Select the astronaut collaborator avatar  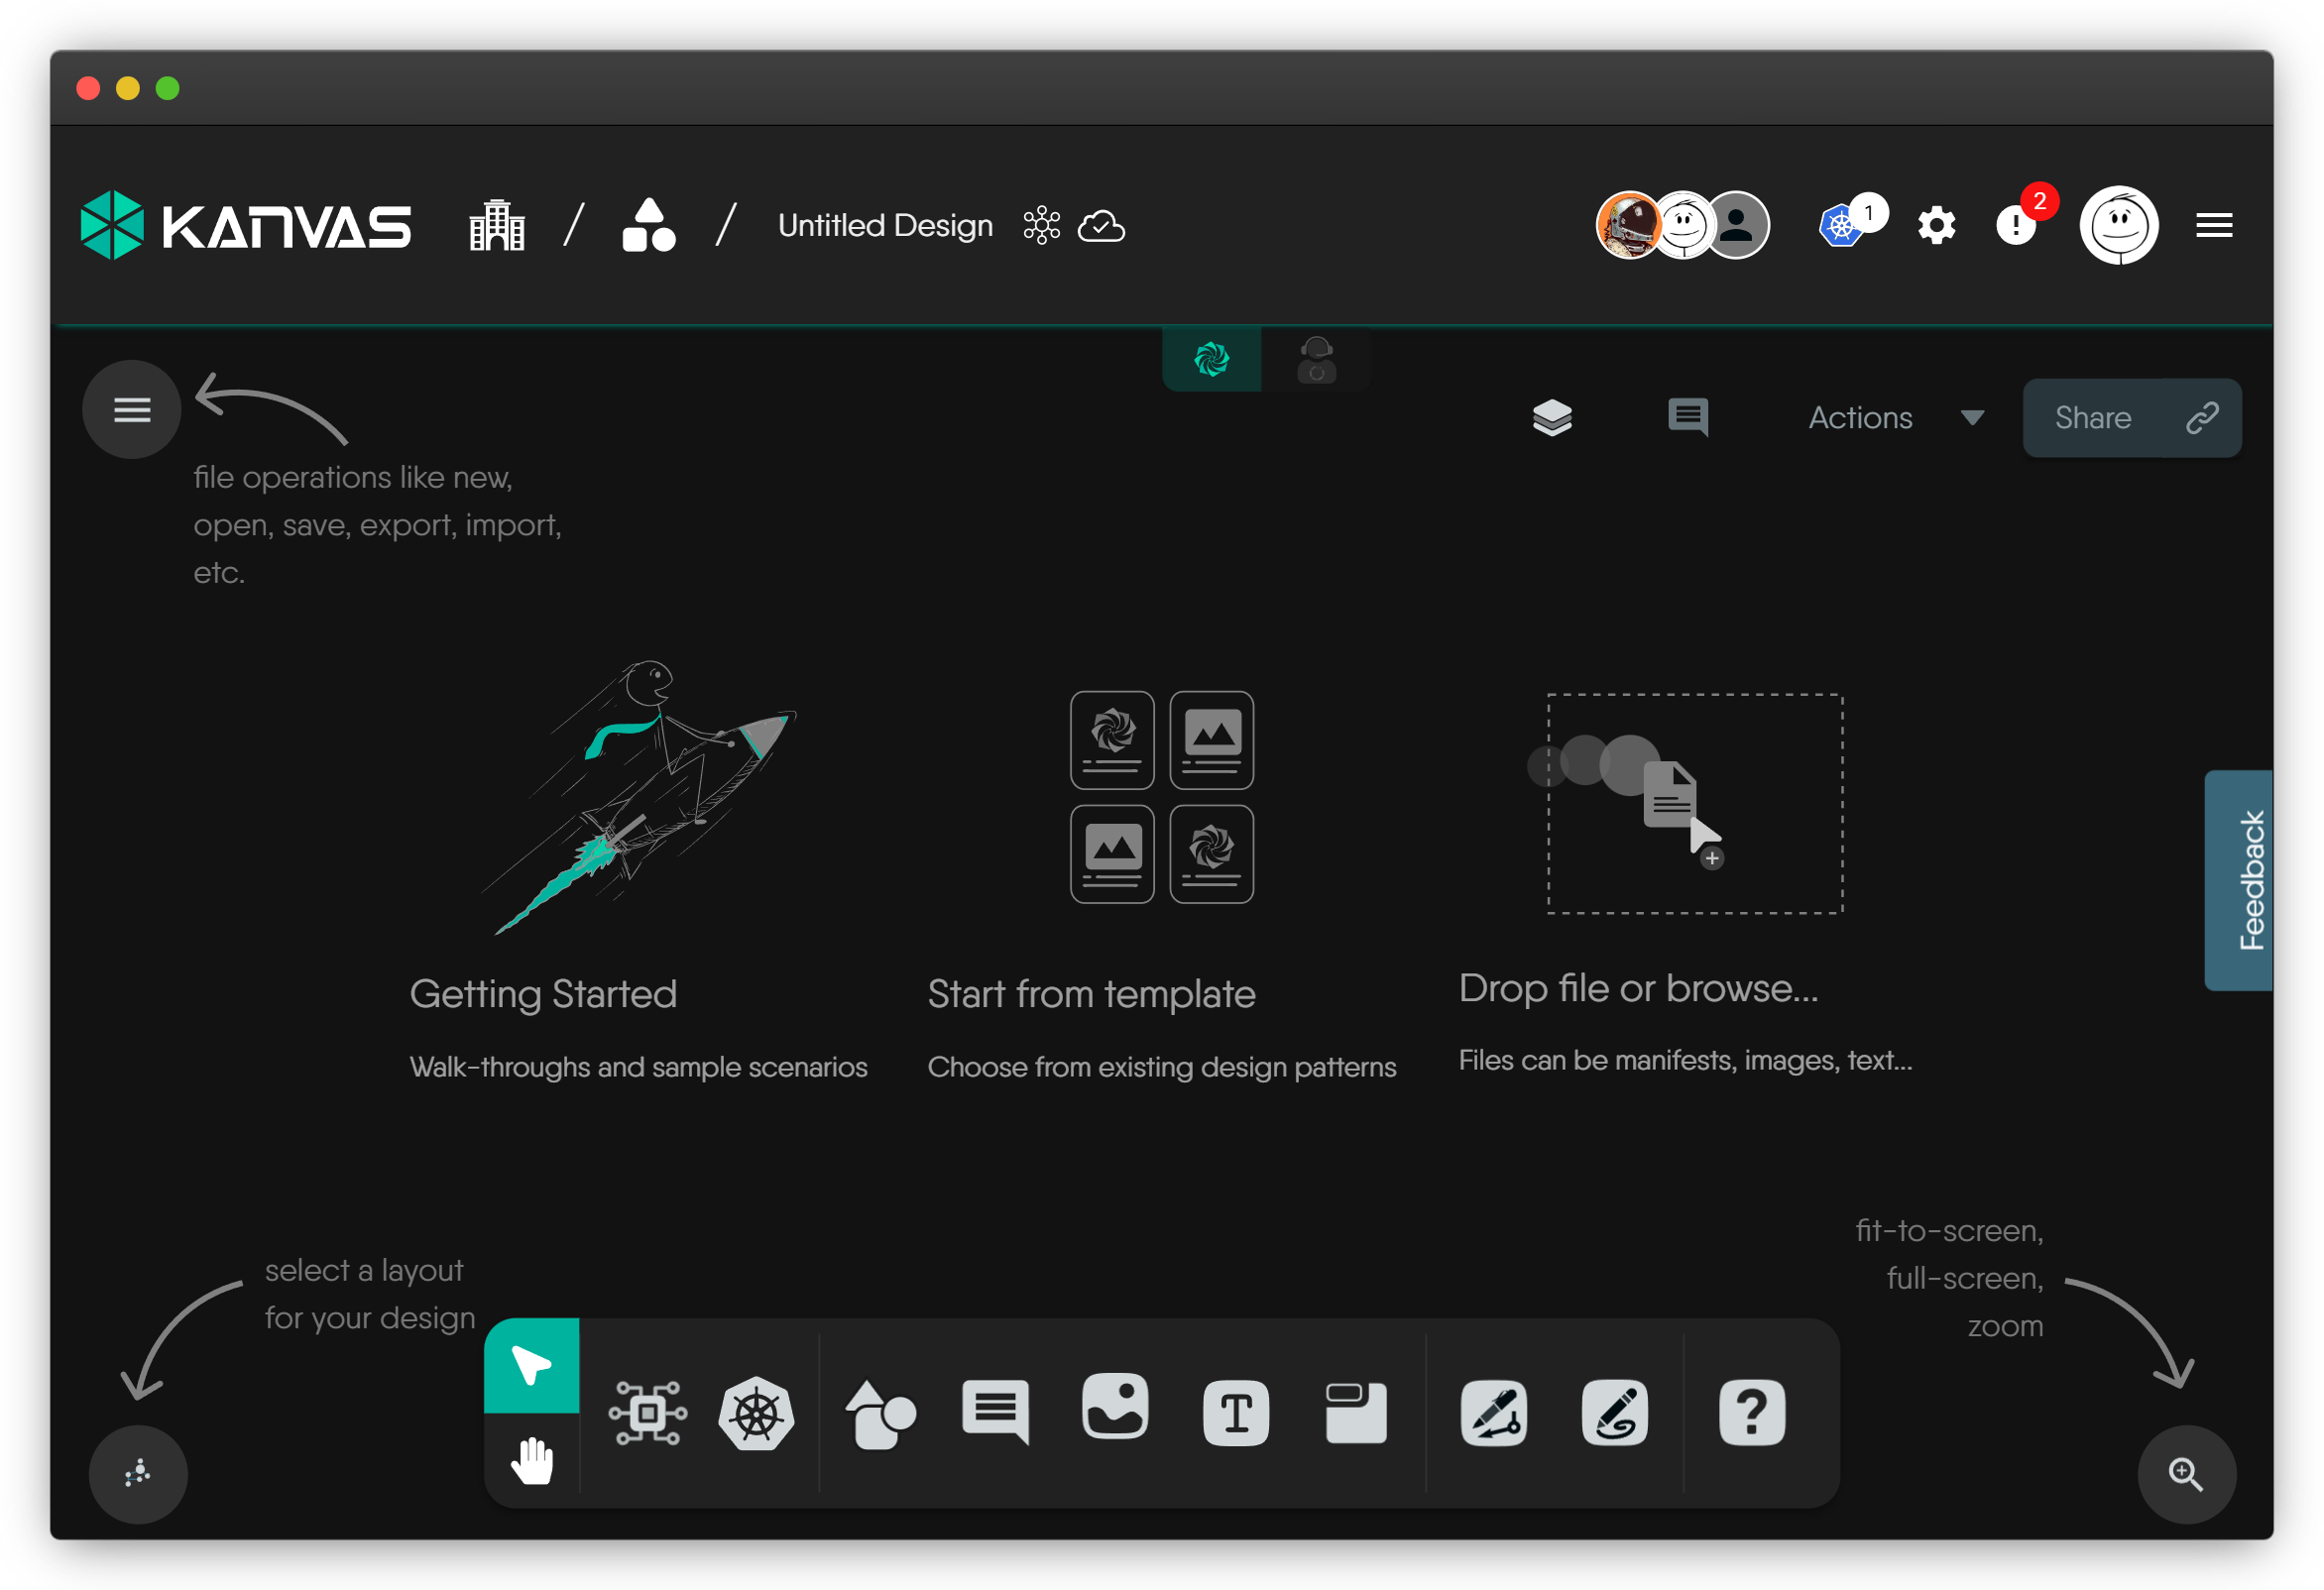tap(1627, 225)
